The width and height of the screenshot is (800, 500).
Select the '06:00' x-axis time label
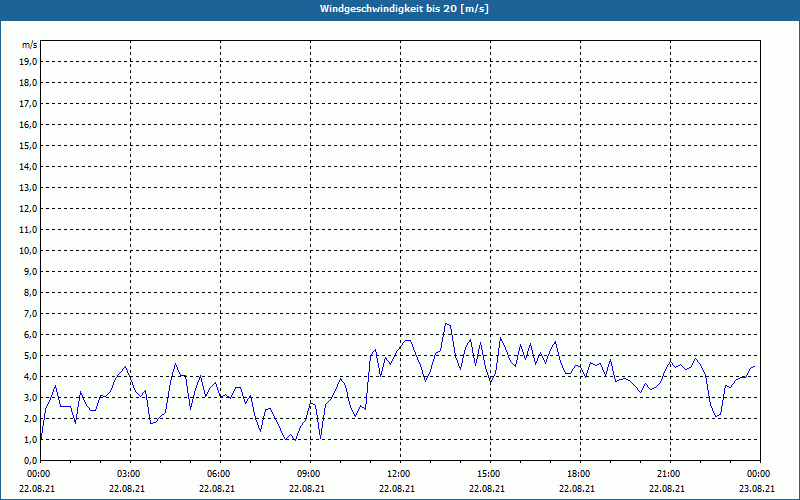220,474
